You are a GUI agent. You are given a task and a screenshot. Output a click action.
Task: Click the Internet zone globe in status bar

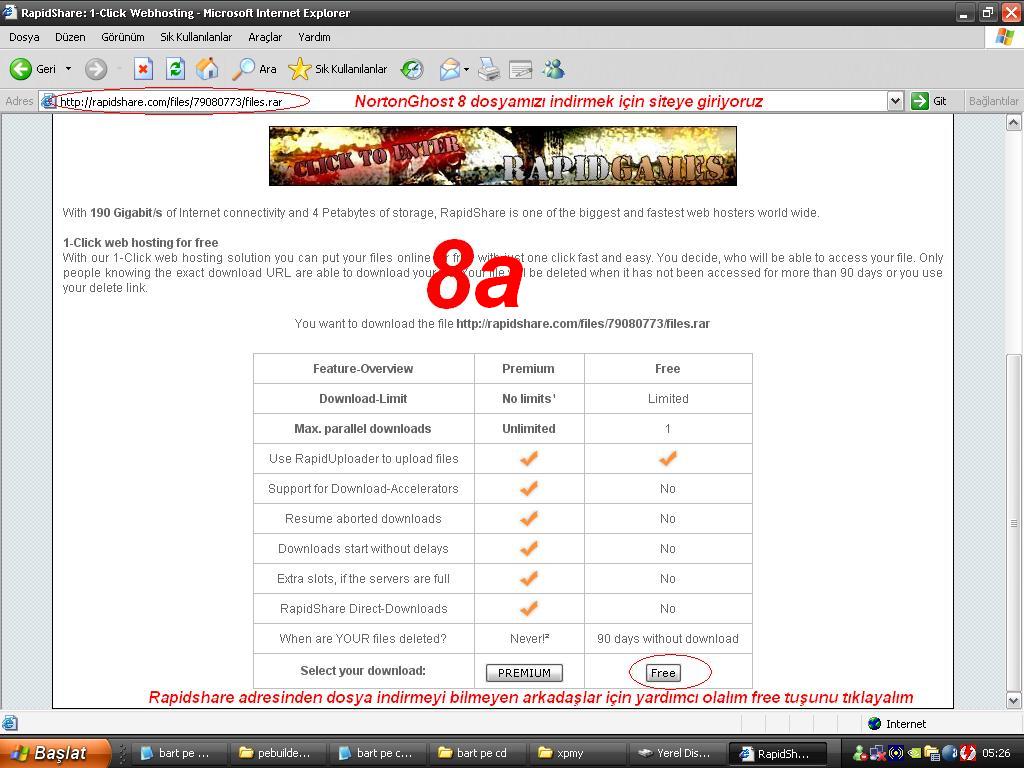[874, 724]
